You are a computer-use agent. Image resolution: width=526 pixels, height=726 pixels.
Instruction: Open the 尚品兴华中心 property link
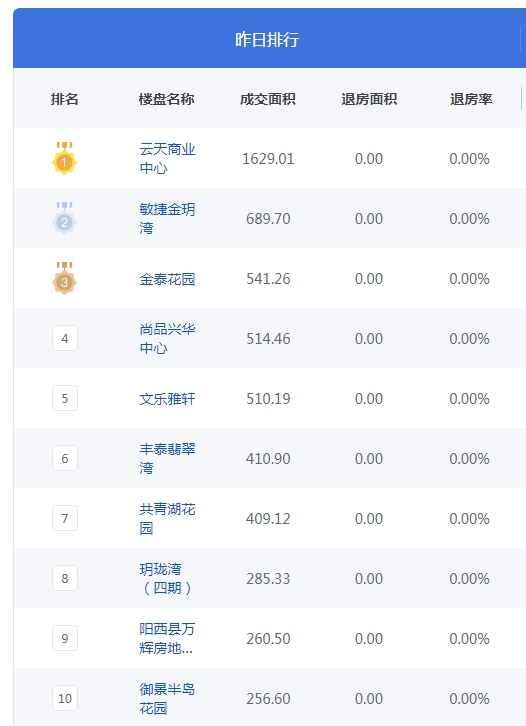coord(167,338)
